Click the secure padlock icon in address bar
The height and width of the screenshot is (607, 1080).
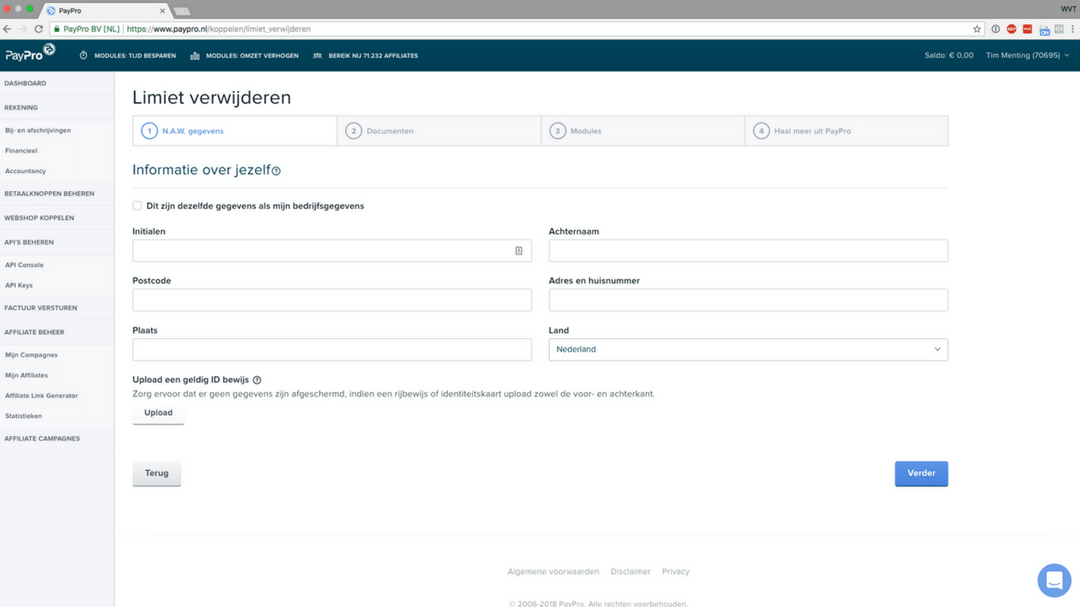56,29
